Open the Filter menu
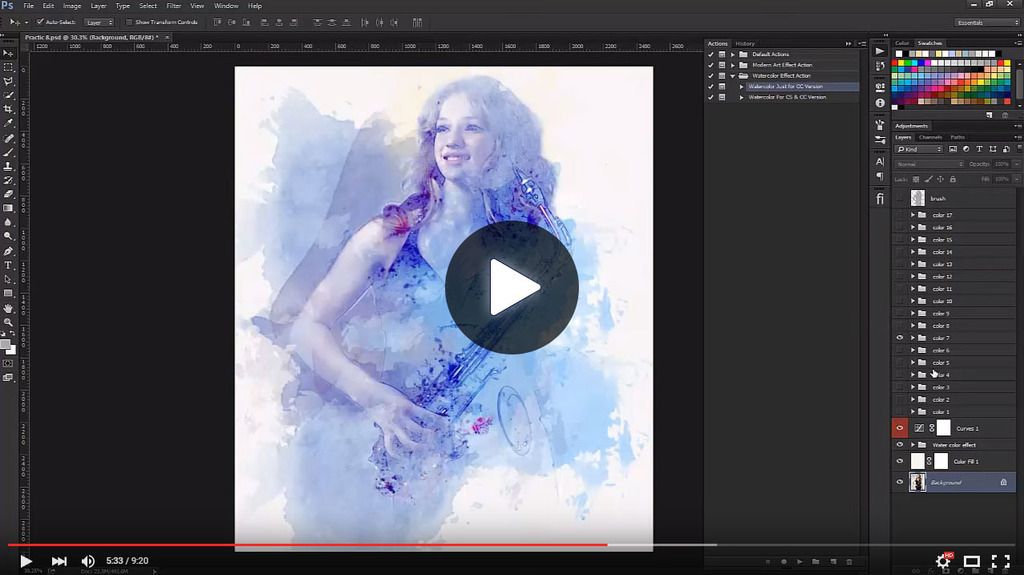The height and width of the screenshot is (575, 1024). click(174, 6)
